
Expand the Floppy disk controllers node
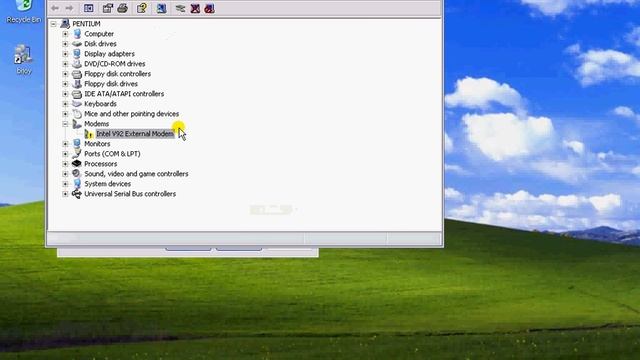click(x=65, y=74)
